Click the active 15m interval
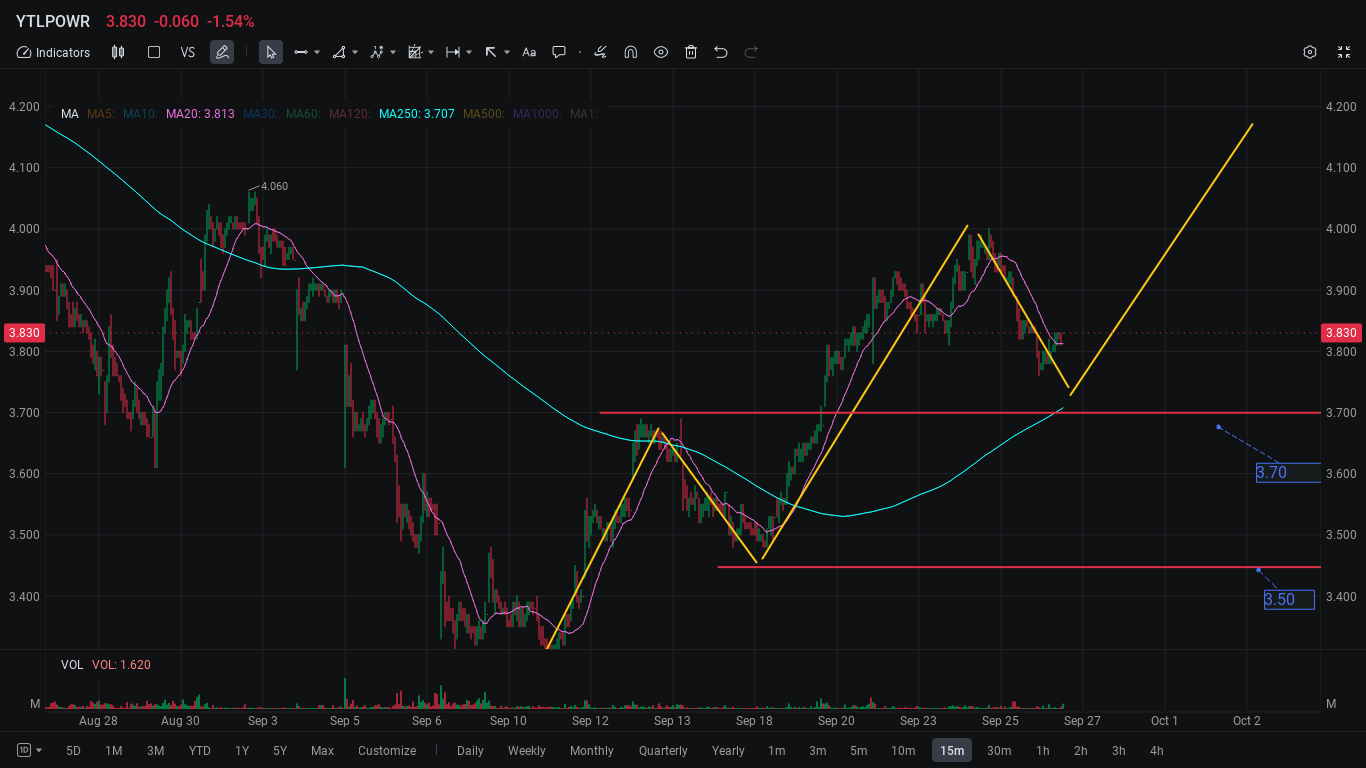 click(952, 750)
